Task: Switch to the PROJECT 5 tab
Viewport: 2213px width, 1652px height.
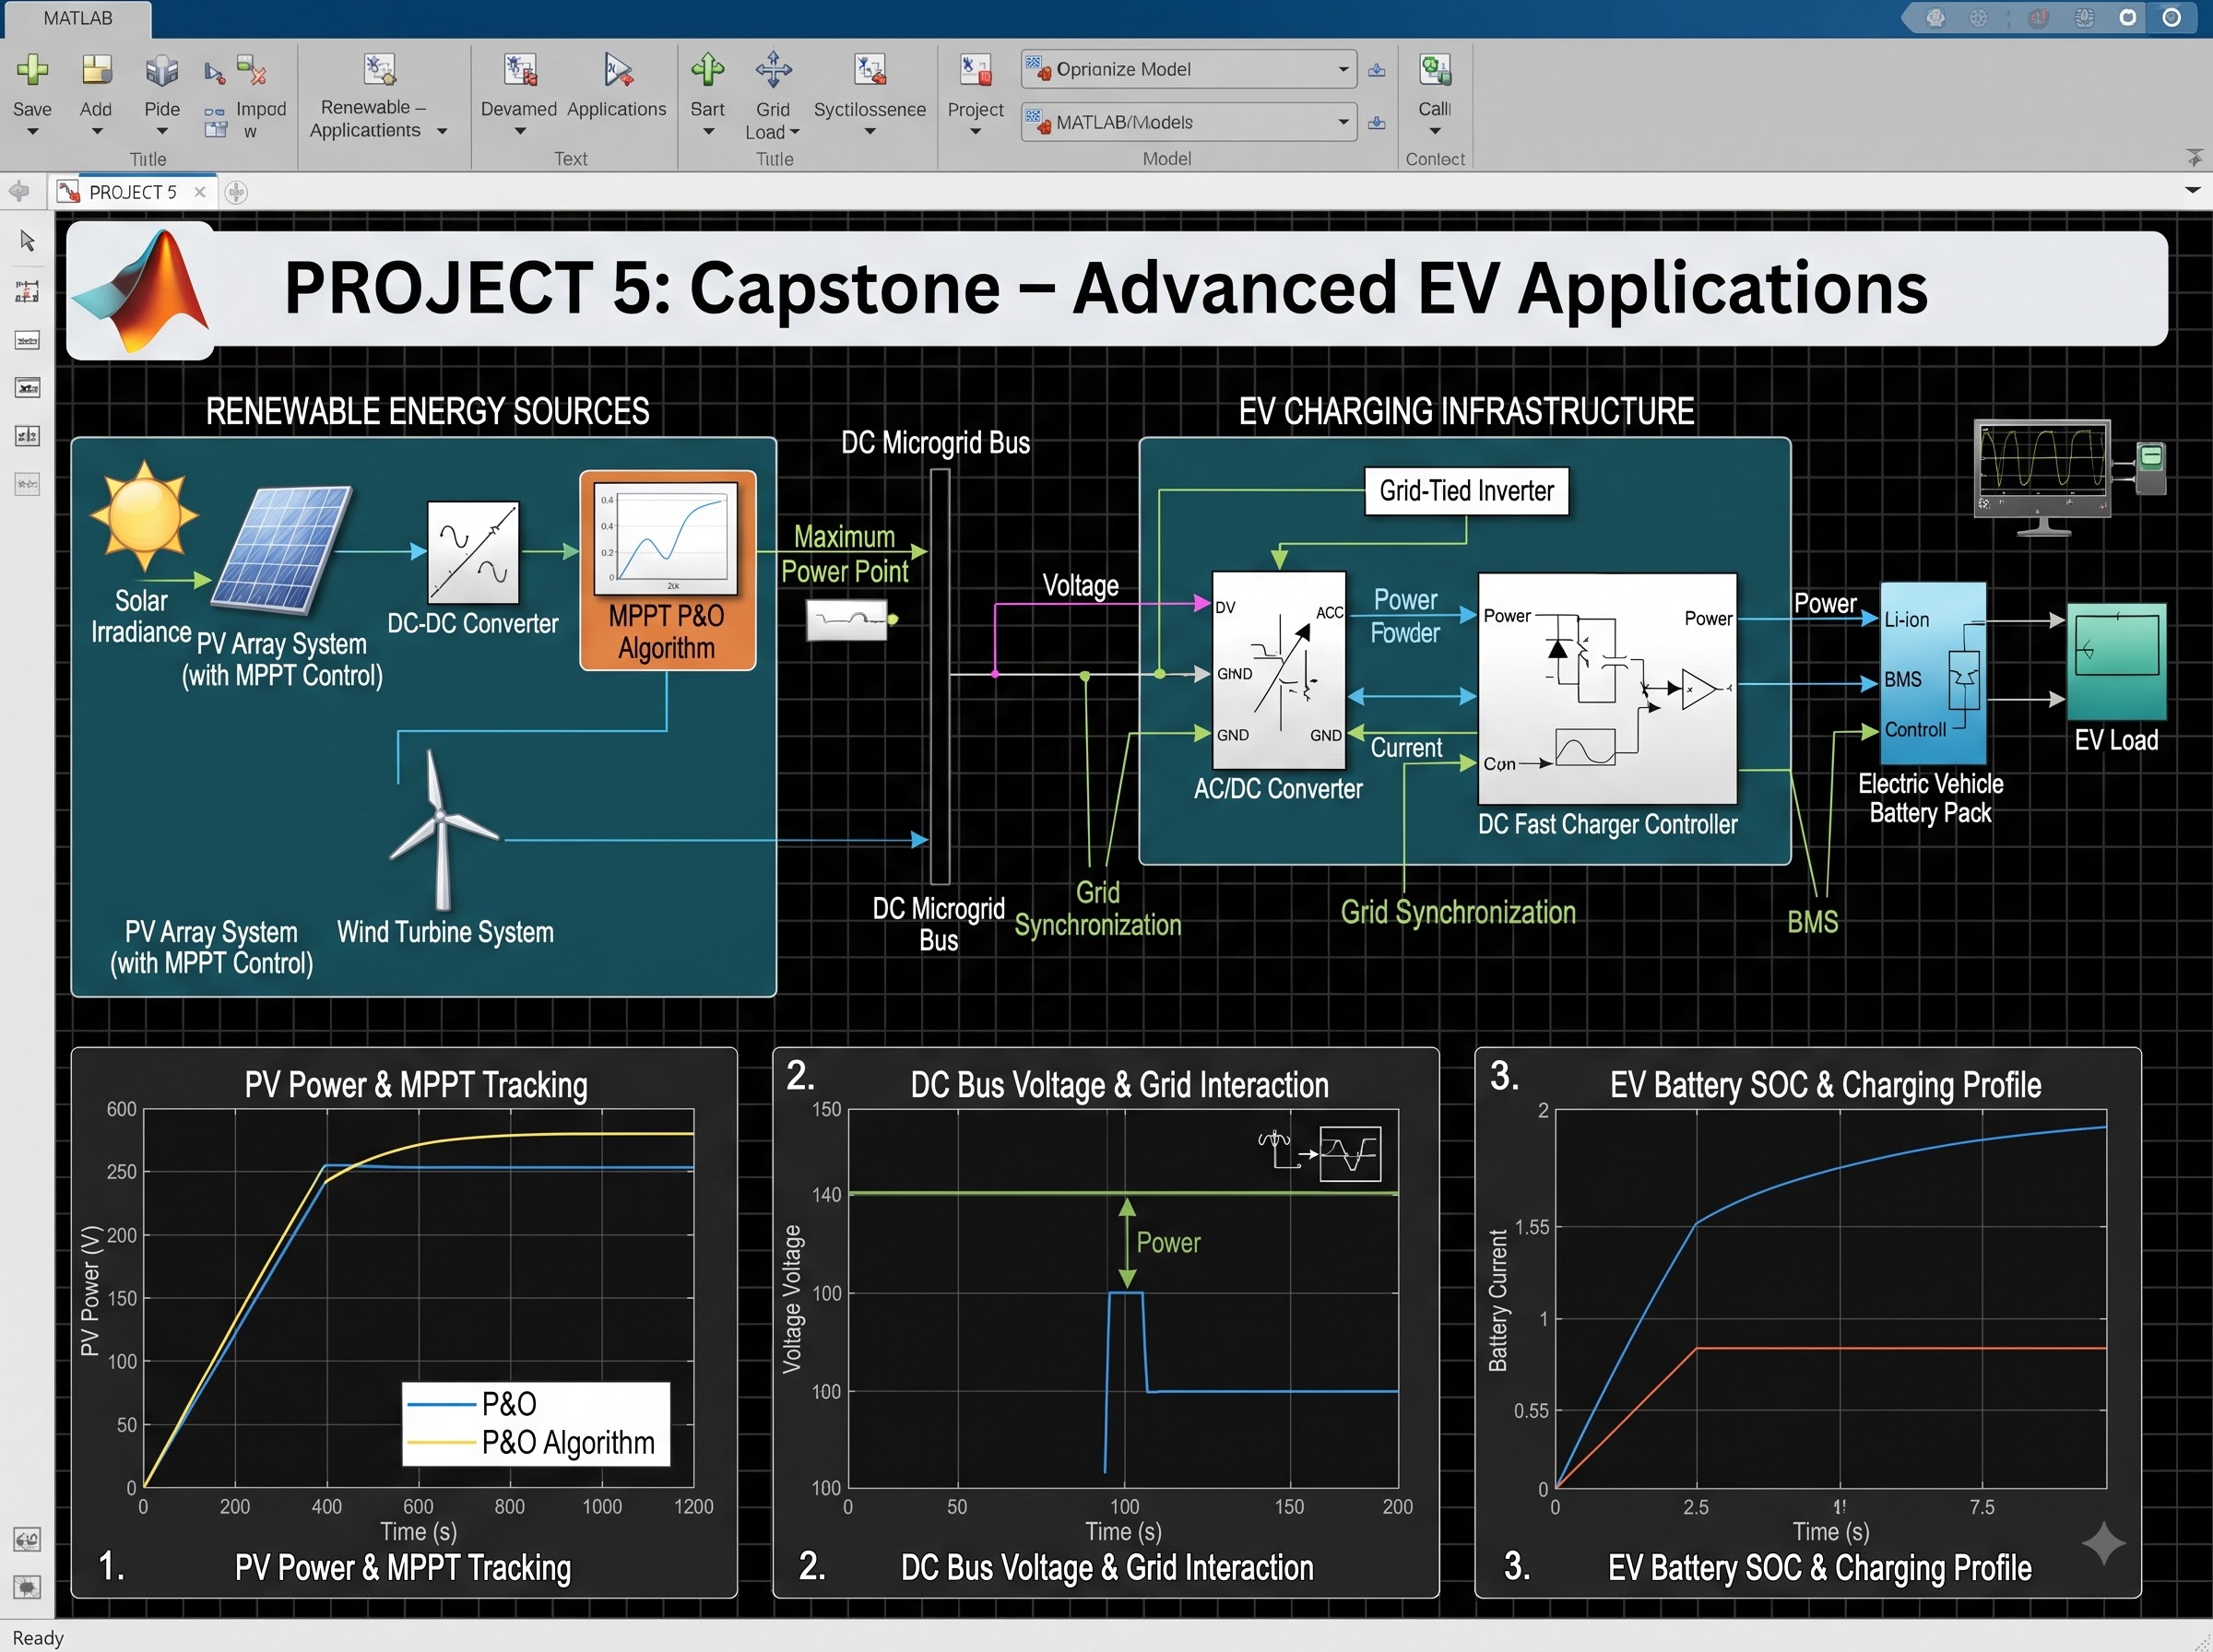Action: [x=132, y=192]
